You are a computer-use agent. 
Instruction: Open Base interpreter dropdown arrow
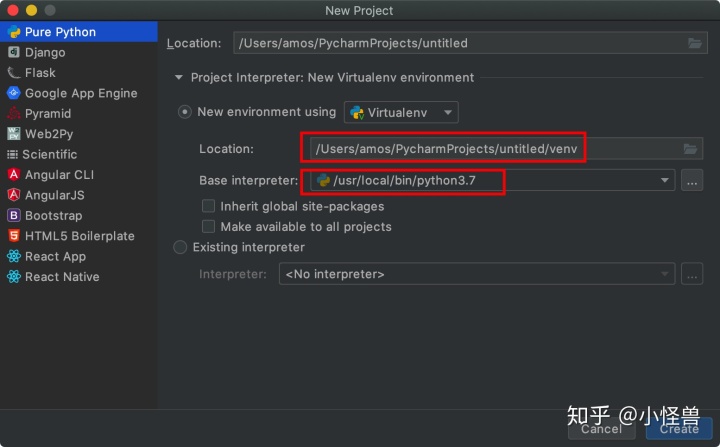click(664, 180)
